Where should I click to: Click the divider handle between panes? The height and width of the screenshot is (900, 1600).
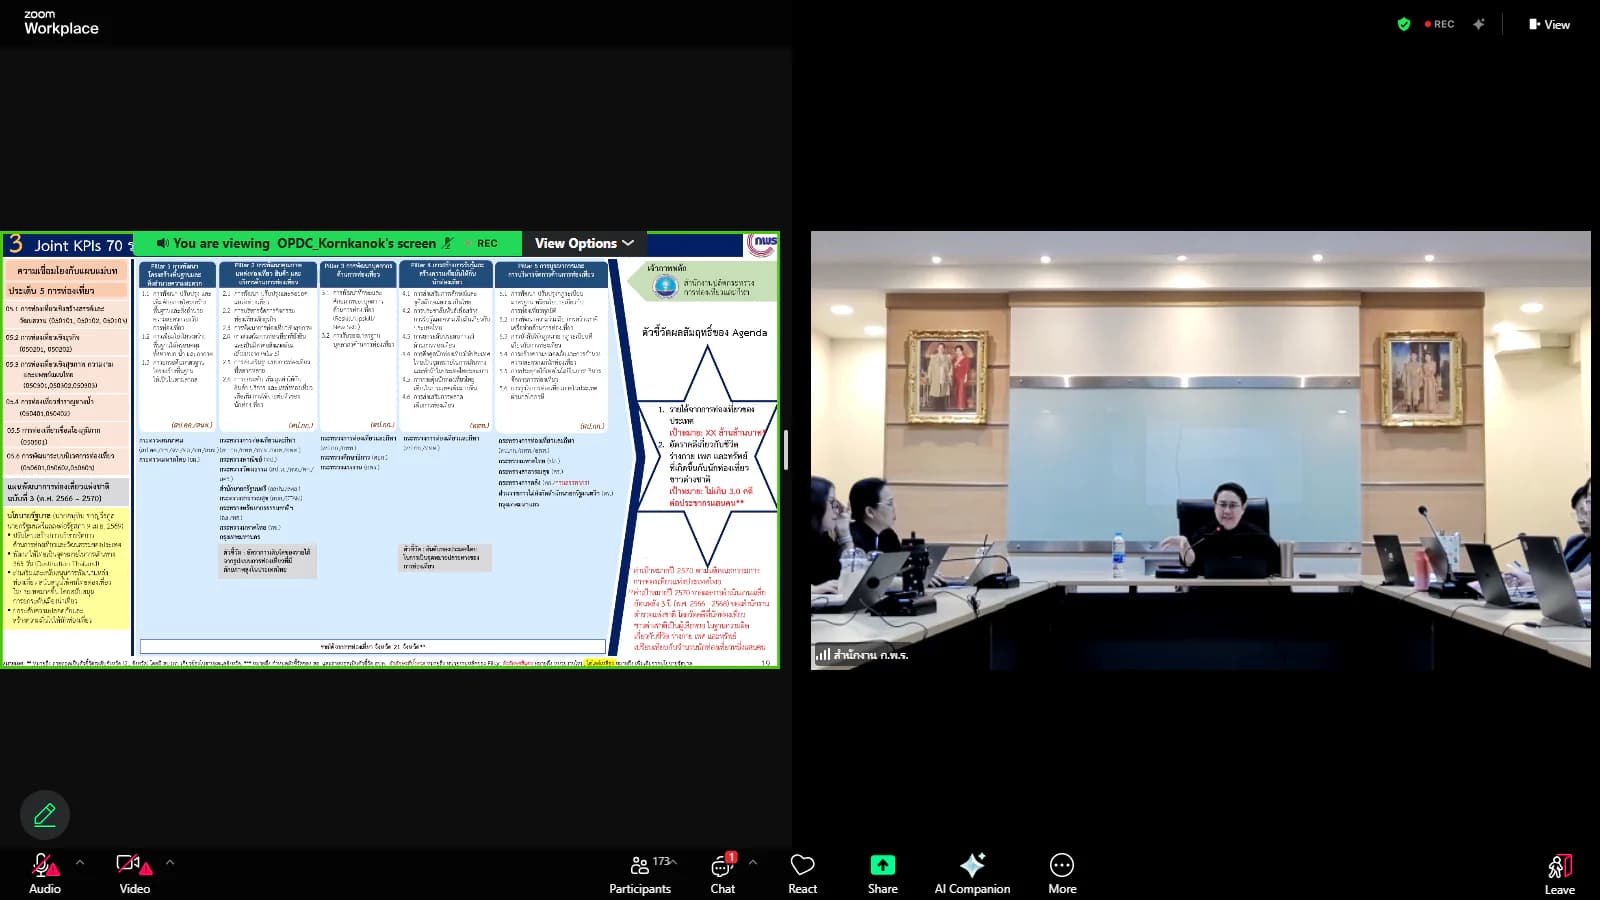[786, 450]
